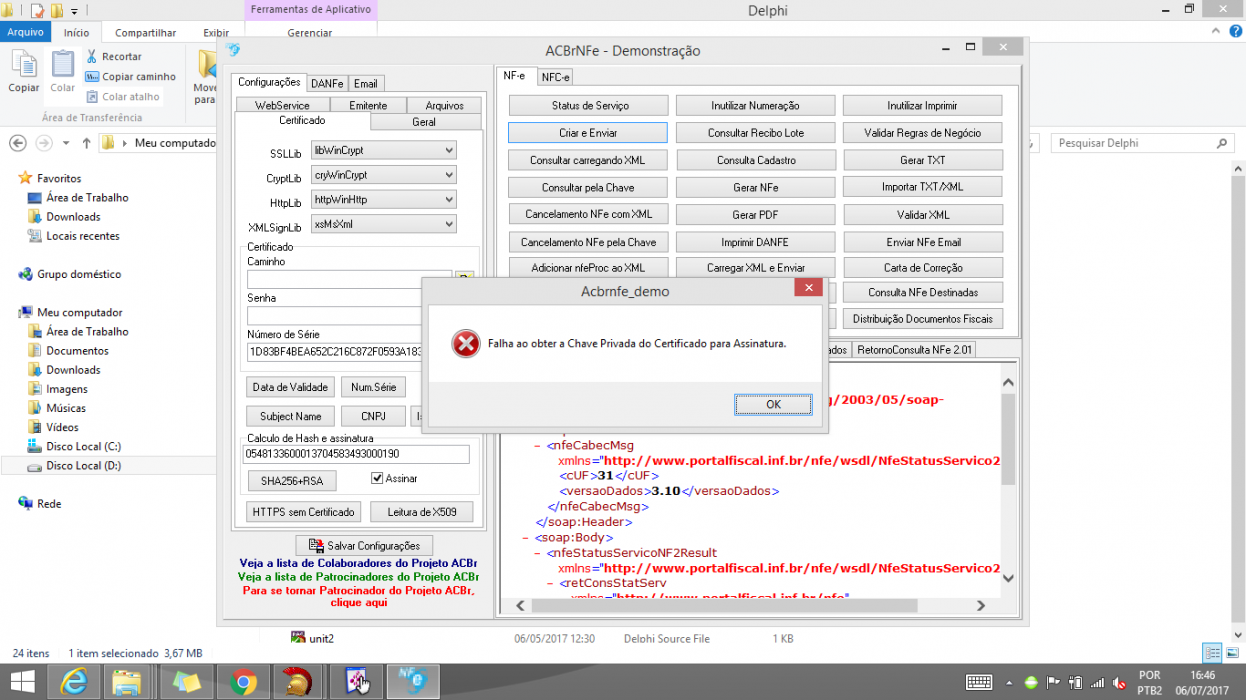Click the Número de Série field
This screenshot has width=1246, height=700.
click(335, 352)
